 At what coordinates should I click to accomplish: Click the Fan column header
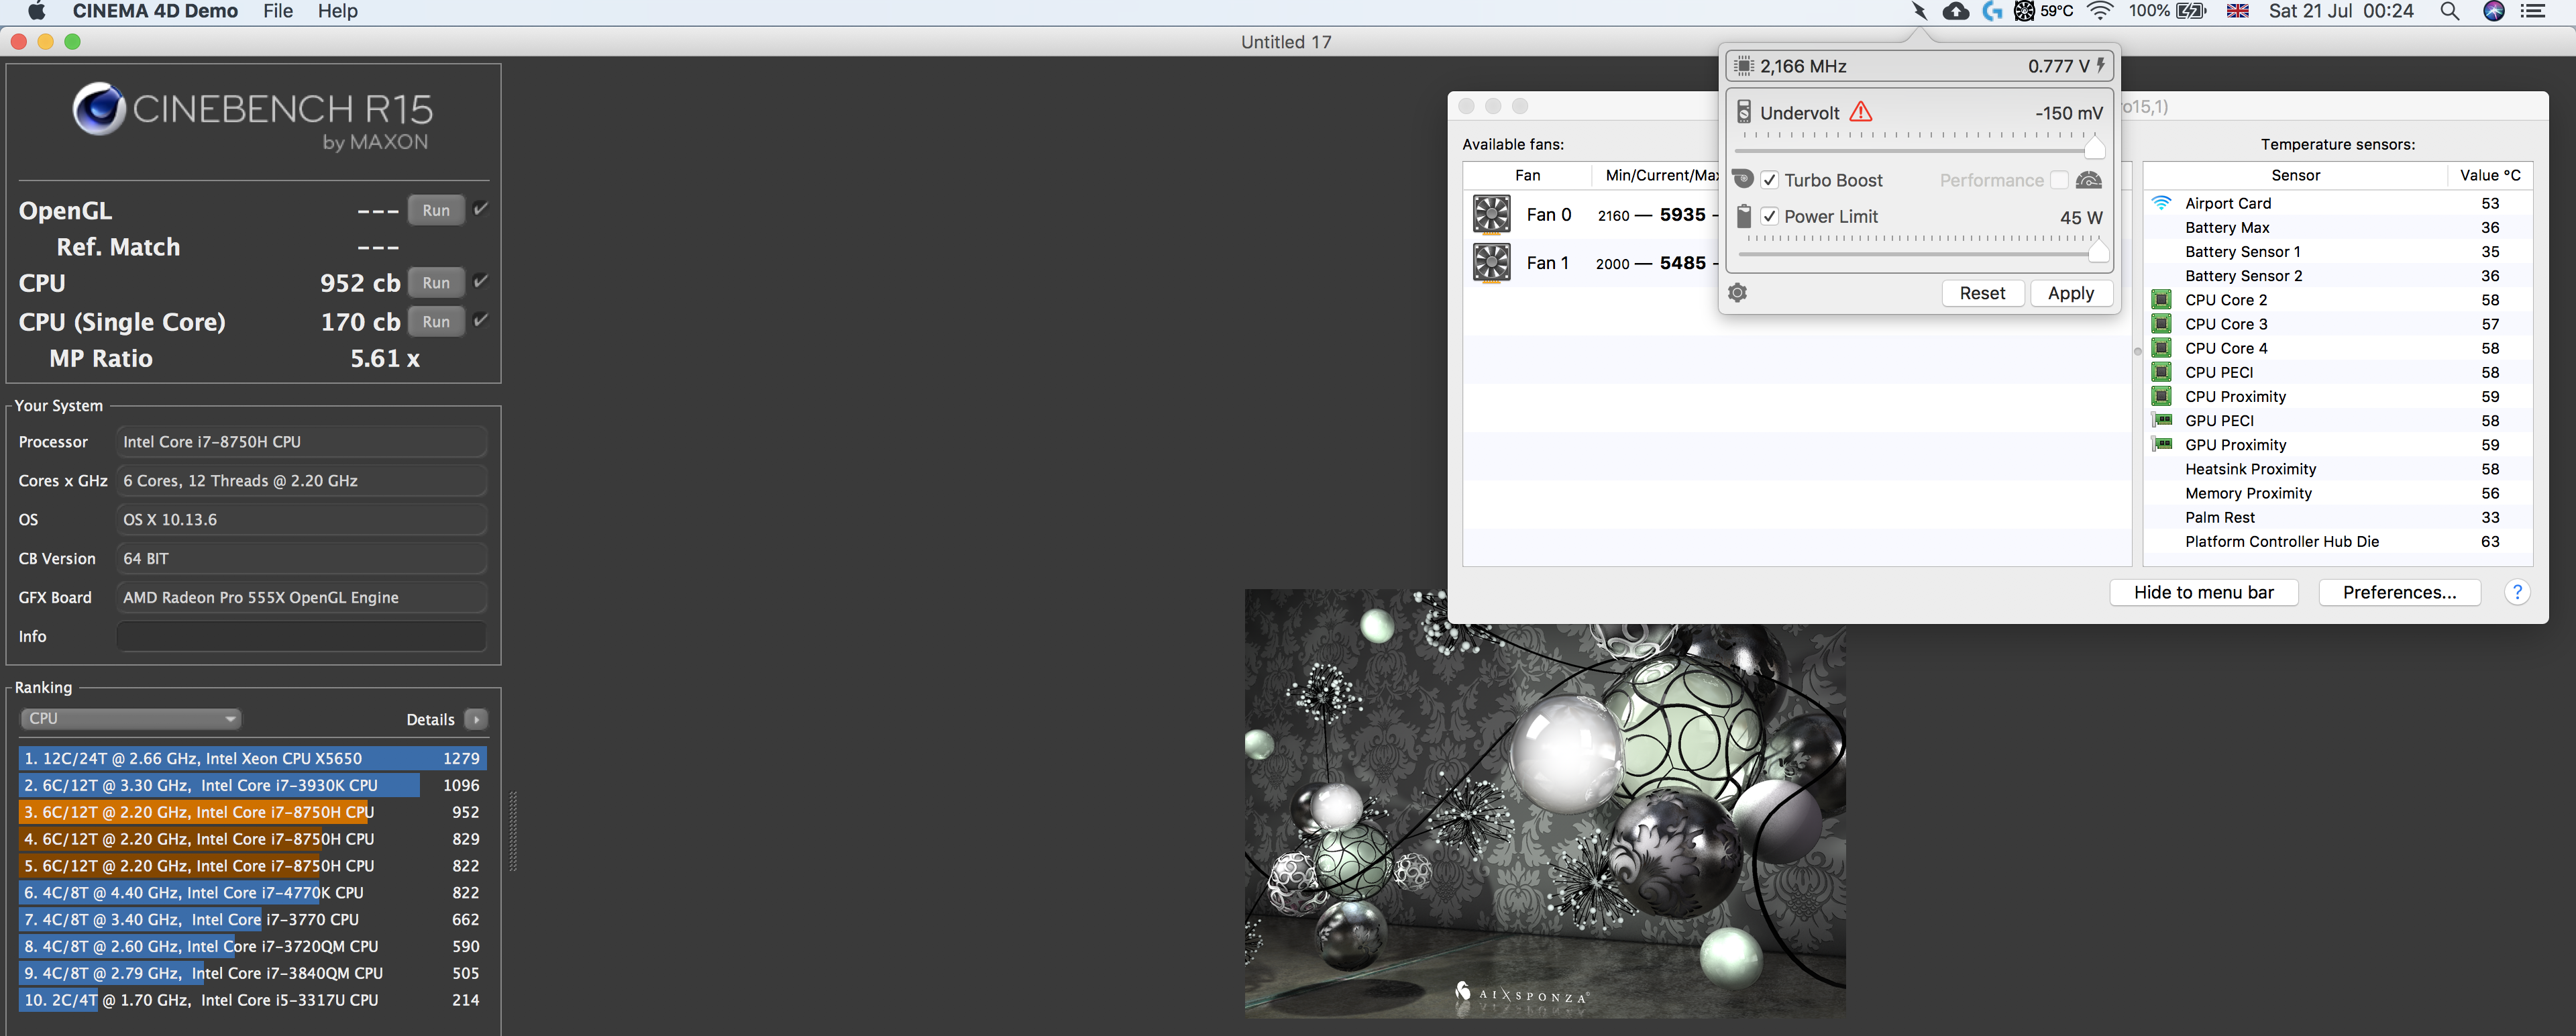coord(1527,175)
